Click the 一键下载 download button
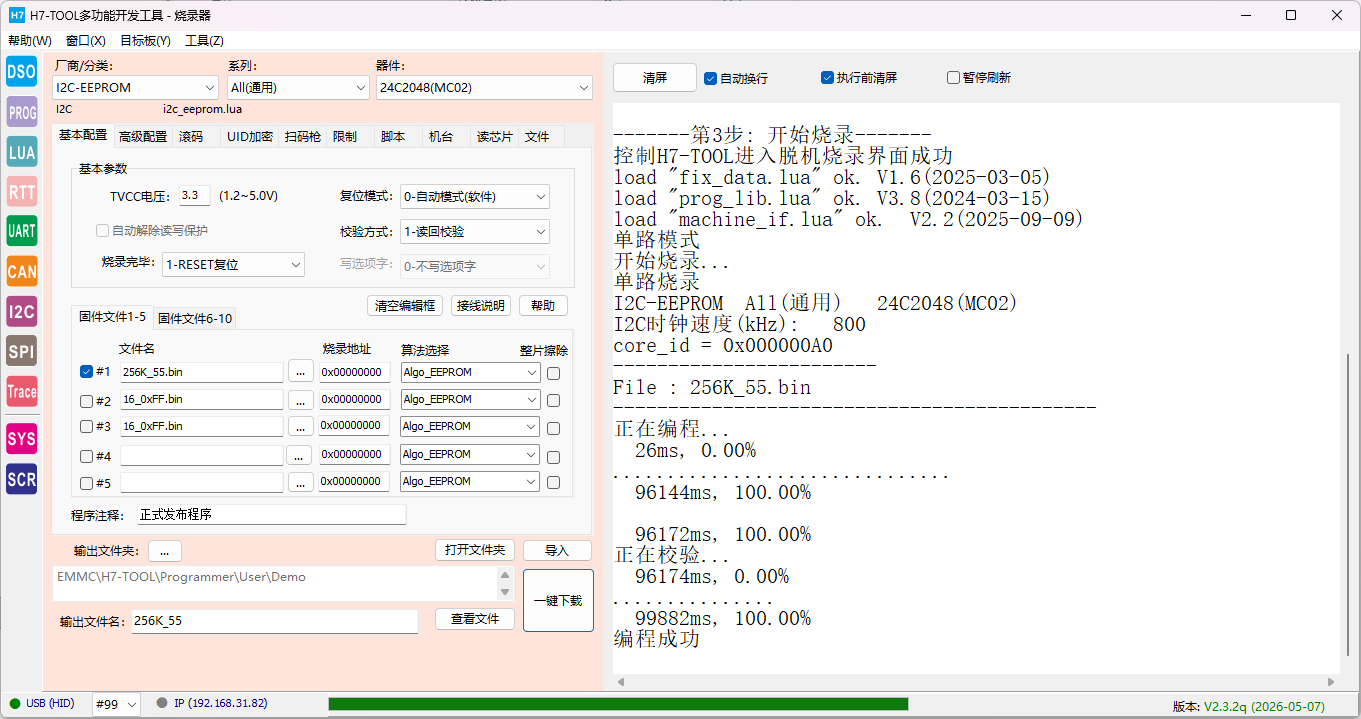Screen dimensions: 1361x719 [558, 600]
